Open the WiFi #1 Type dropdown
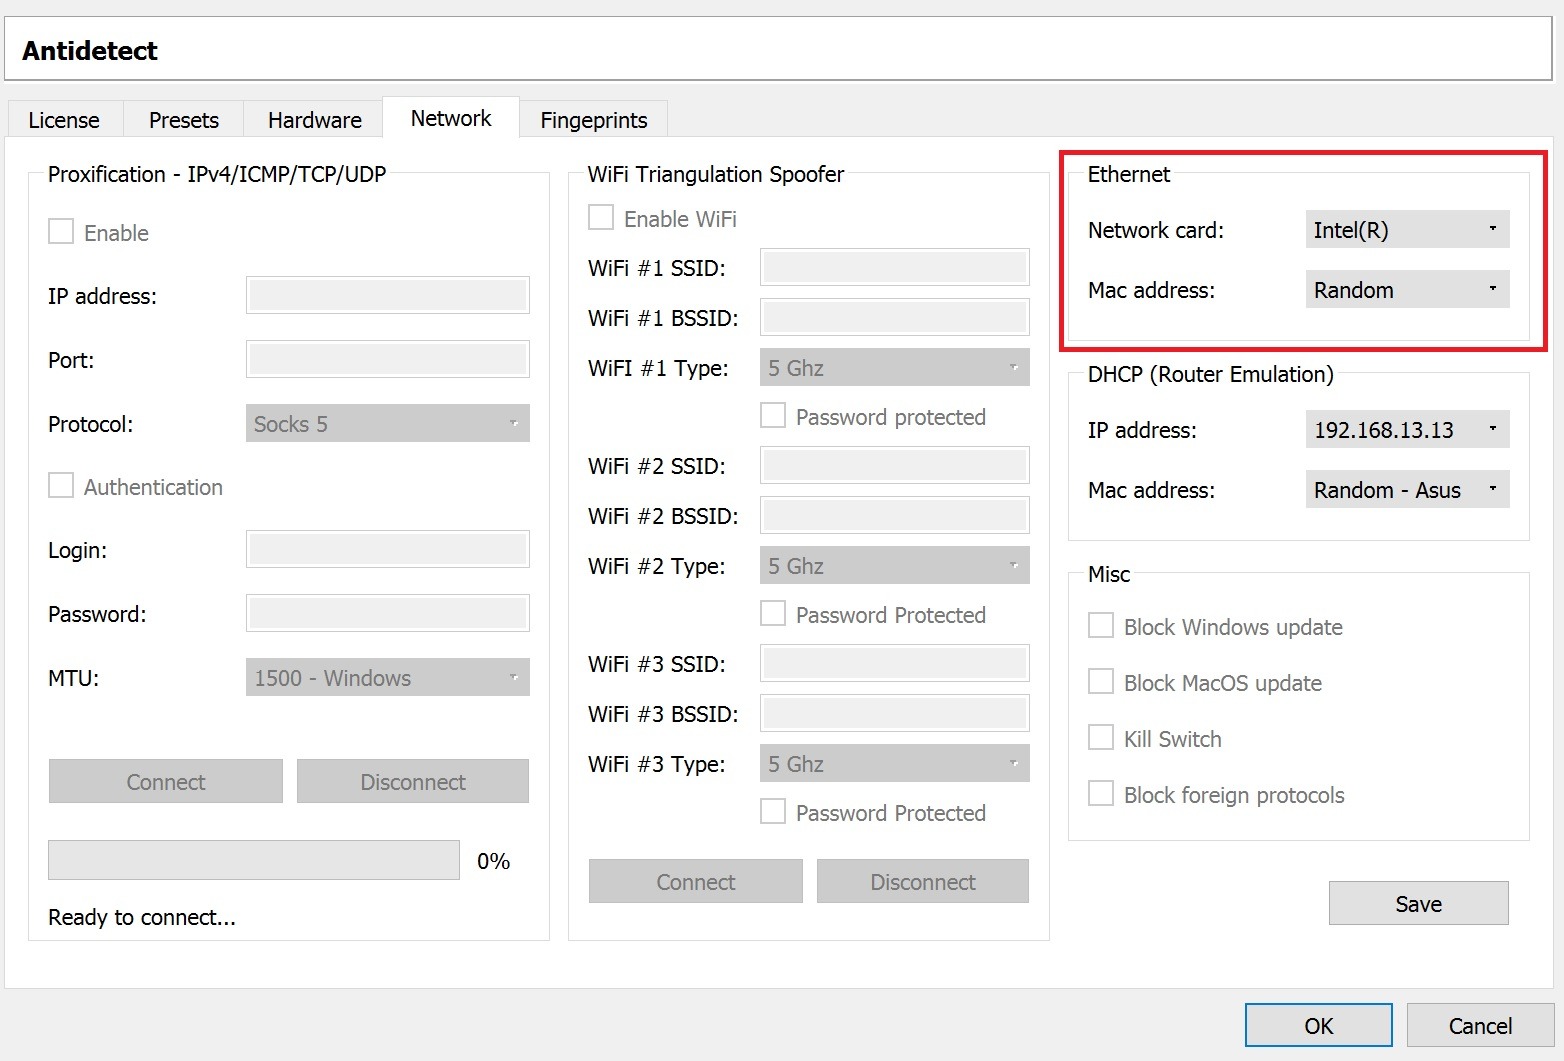This screenshot has height=1061, width=1564. pos(895,368)
